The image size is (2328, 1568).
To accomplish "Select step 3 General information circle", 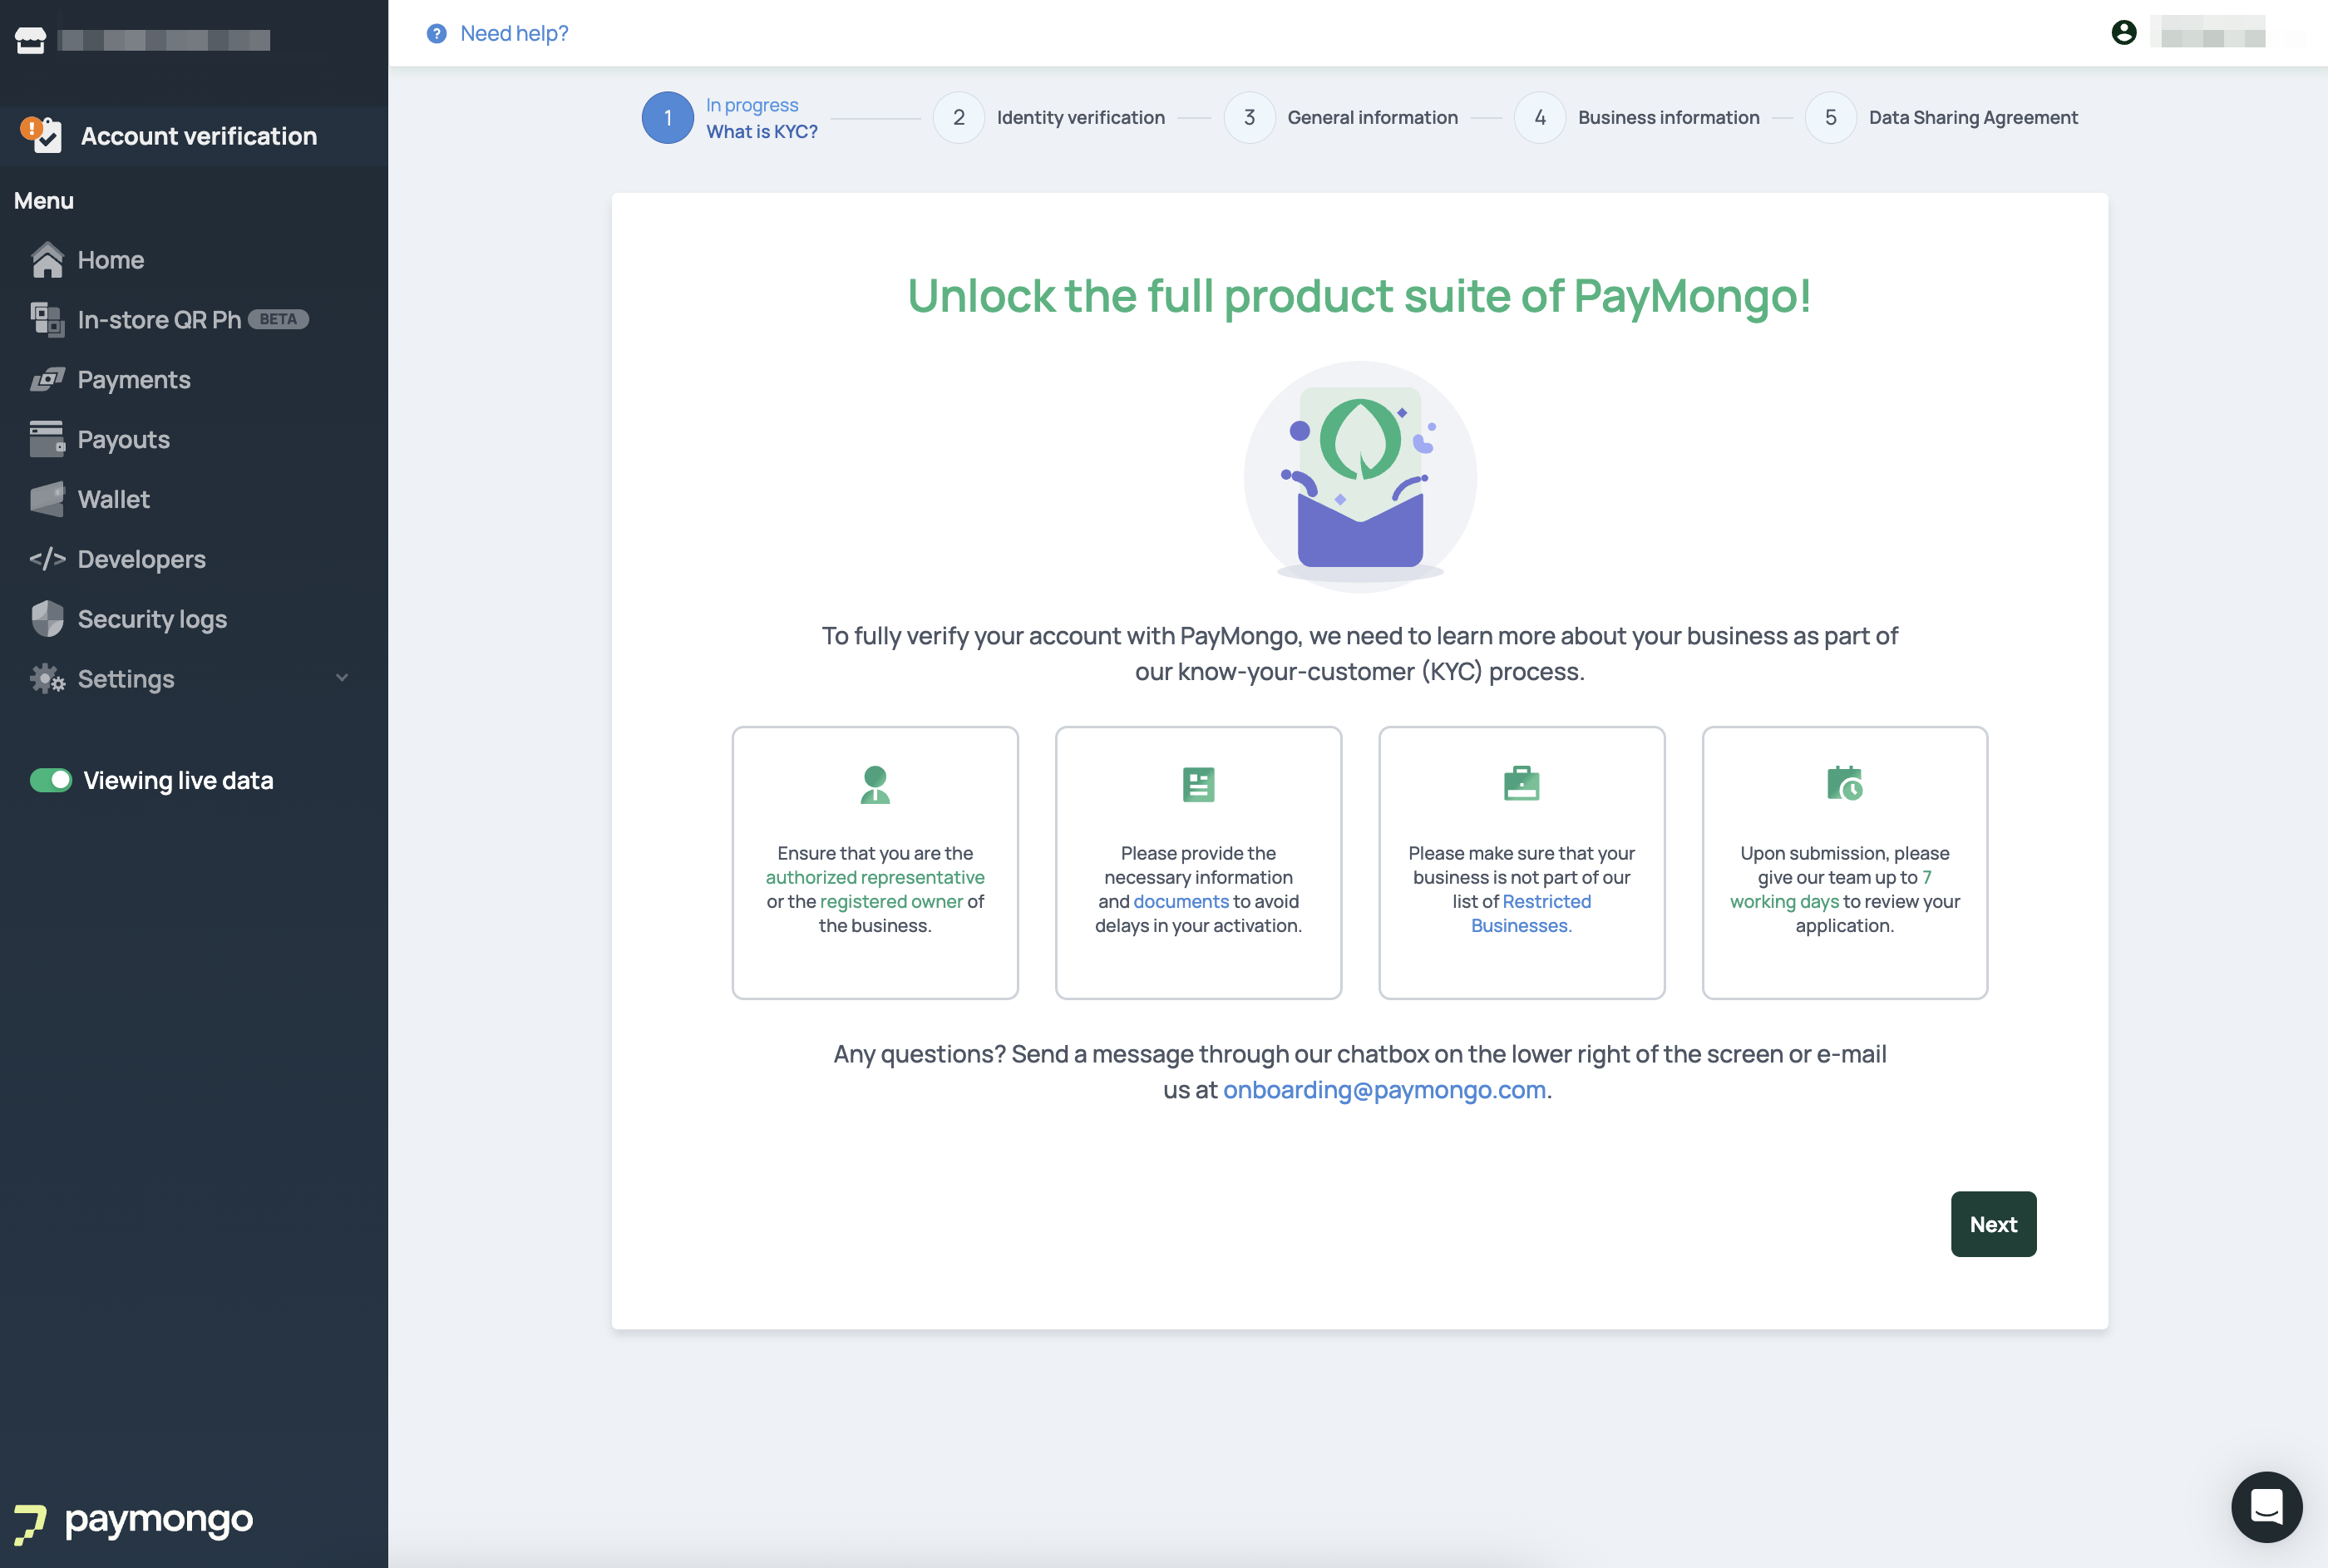I will click(1249, 118).
